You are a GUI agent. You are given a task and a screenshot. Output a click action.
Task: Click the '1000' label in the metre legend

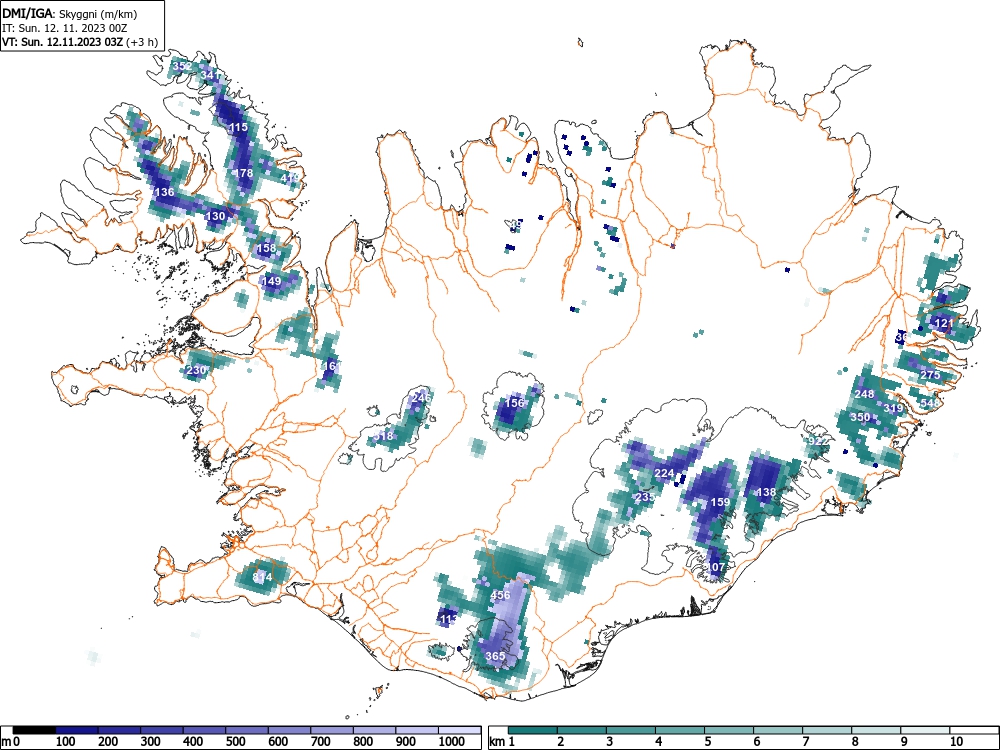click(x=452, y=742)
